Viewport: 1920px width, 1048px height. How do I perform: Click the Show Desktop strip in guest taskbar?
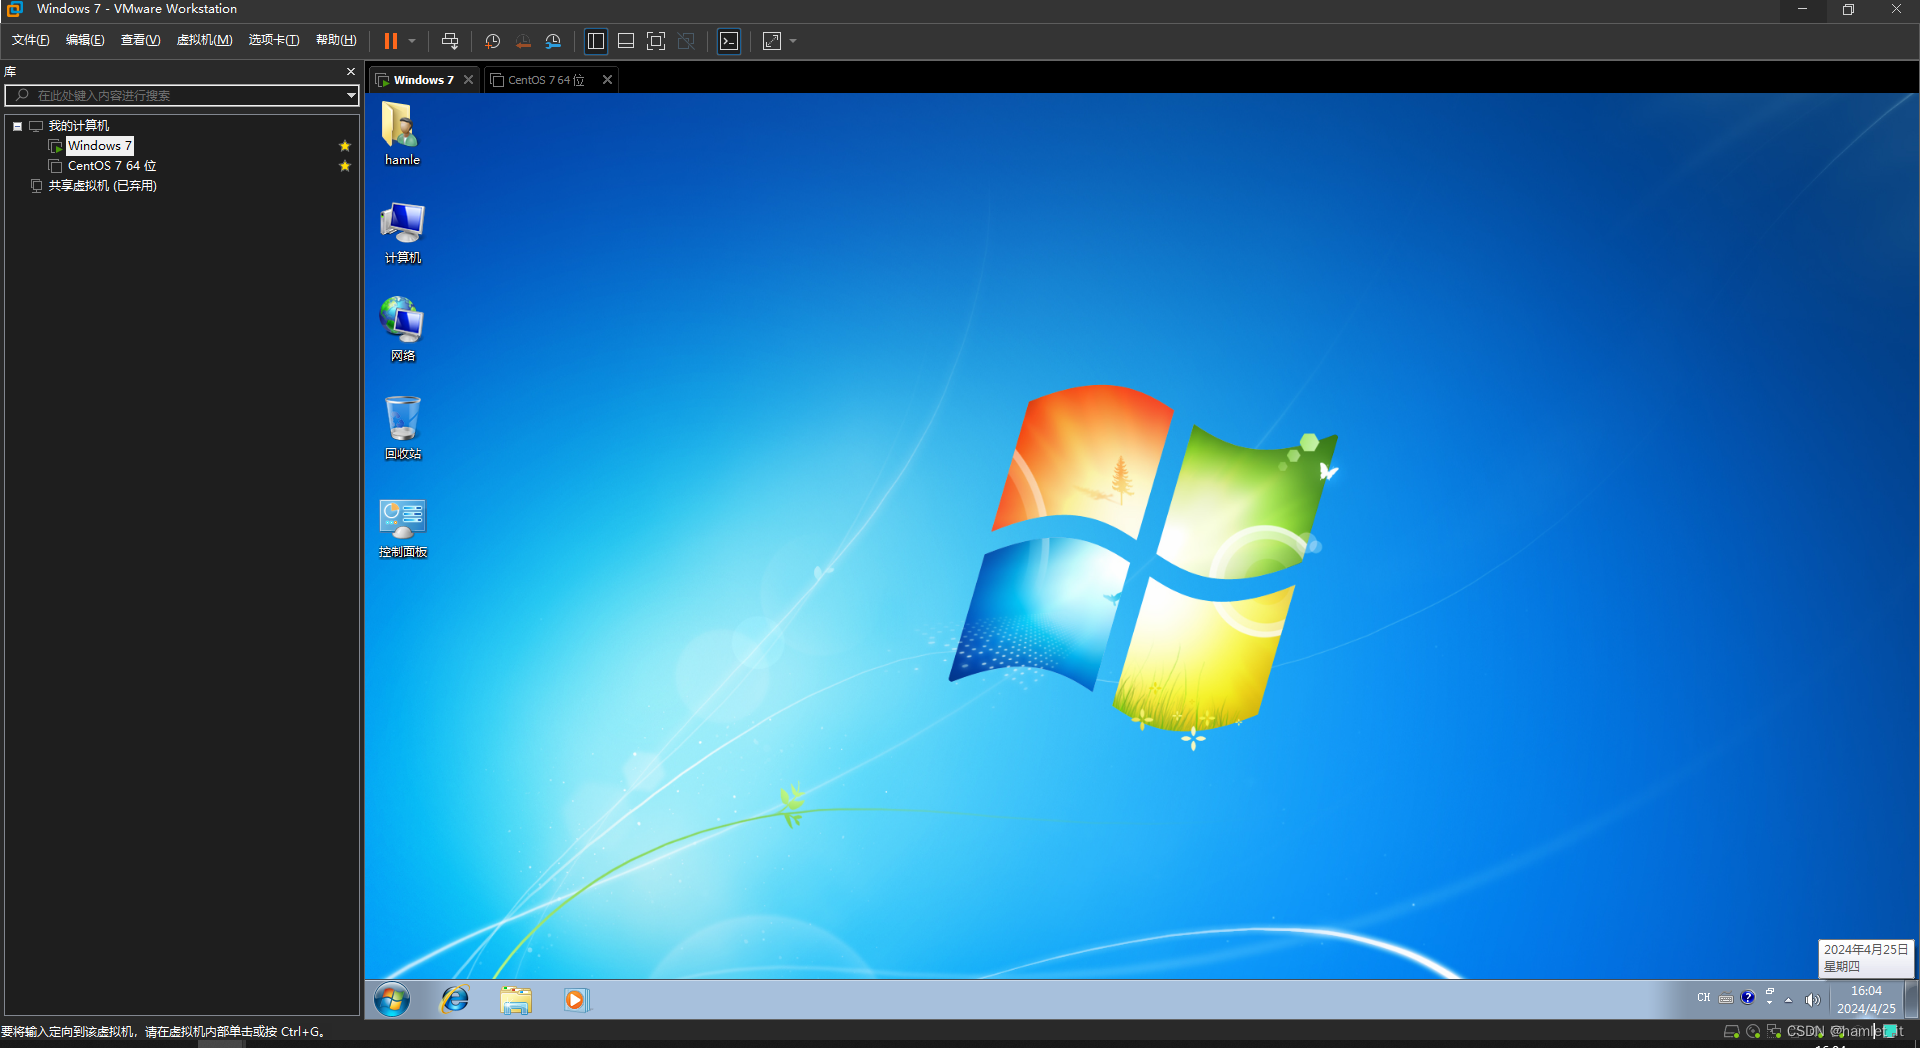[x=1910, y=999]
